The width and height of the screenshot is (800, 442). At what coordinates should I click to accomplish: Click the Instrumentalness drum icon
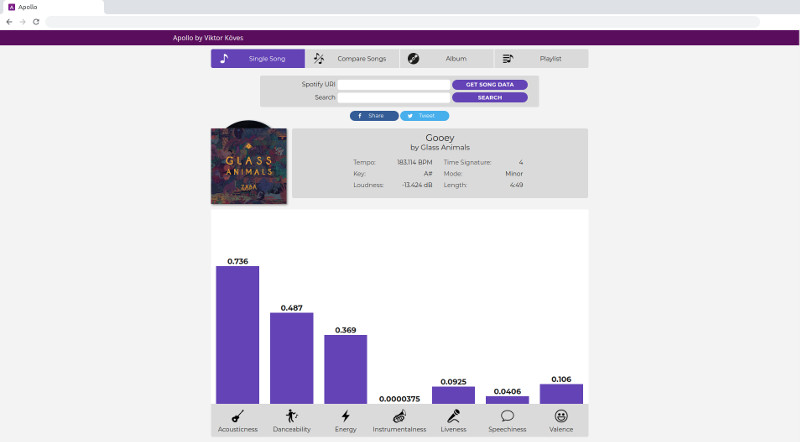pyautogui.click(x=399, y=416)
